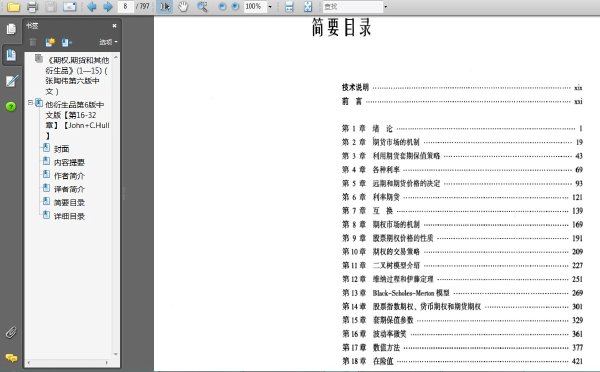600x372 pixels.
Task: Open the Bookmarks panel icon
Action: pyautogui.click(x=11, y=55)
